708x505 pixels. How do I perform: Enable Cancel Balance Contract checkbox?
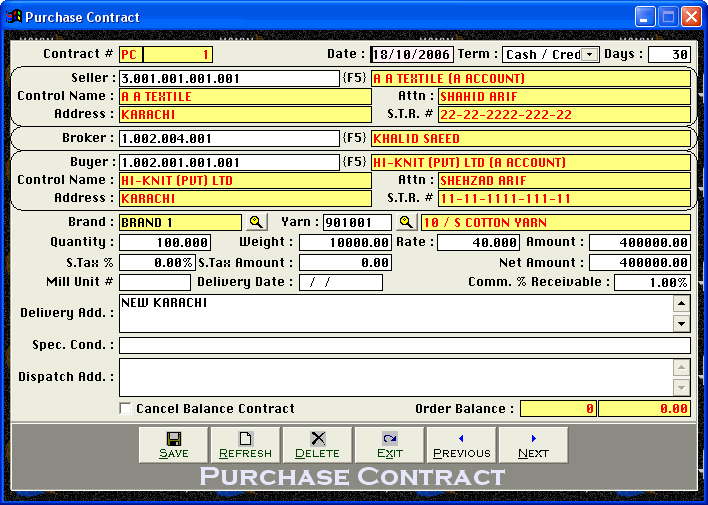125,408
